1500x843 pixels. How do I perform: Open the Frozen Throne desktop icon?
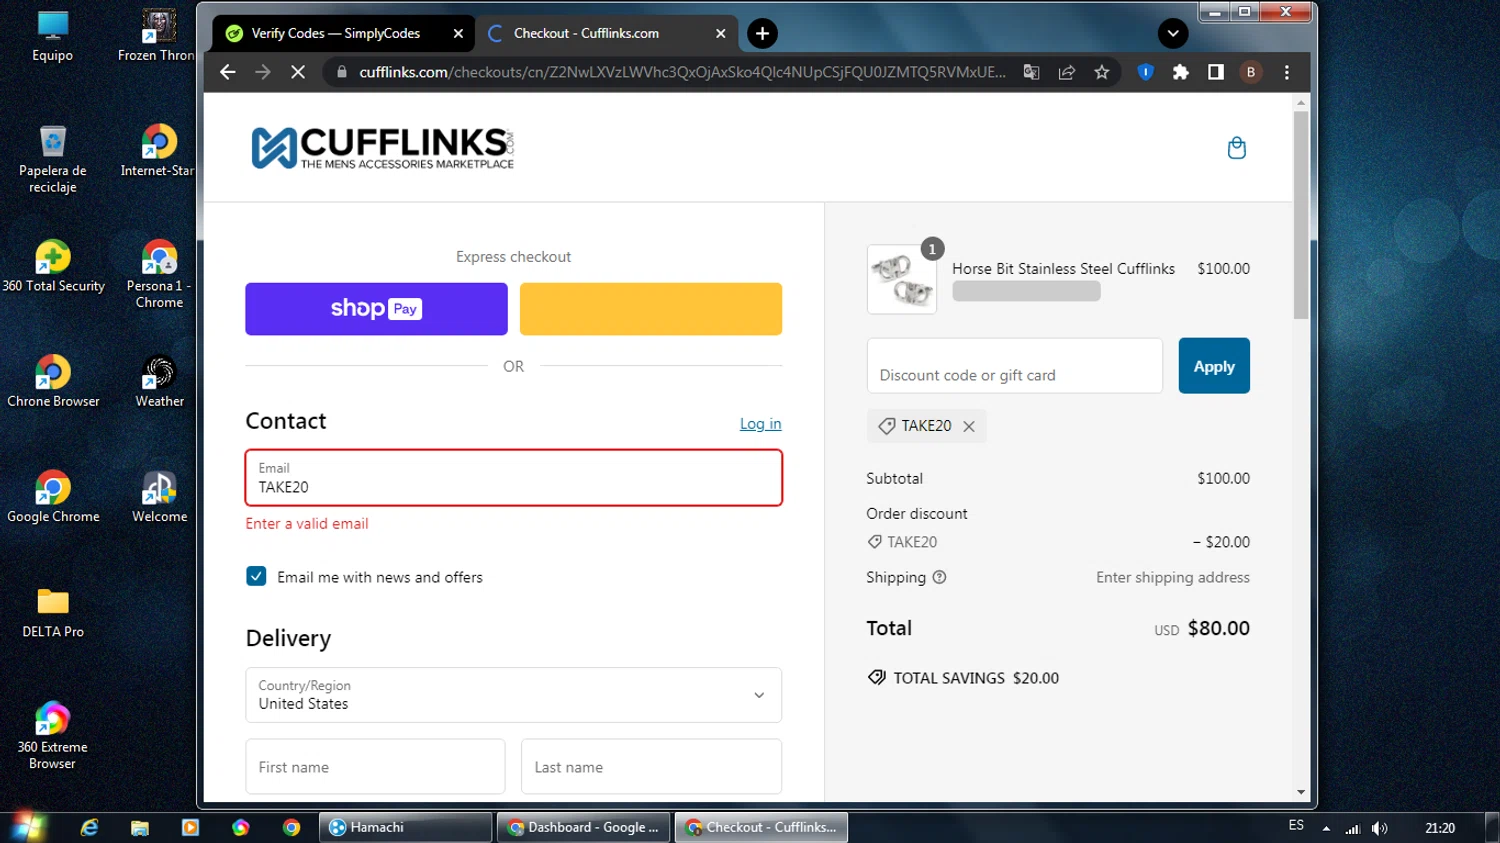[158, 36]
